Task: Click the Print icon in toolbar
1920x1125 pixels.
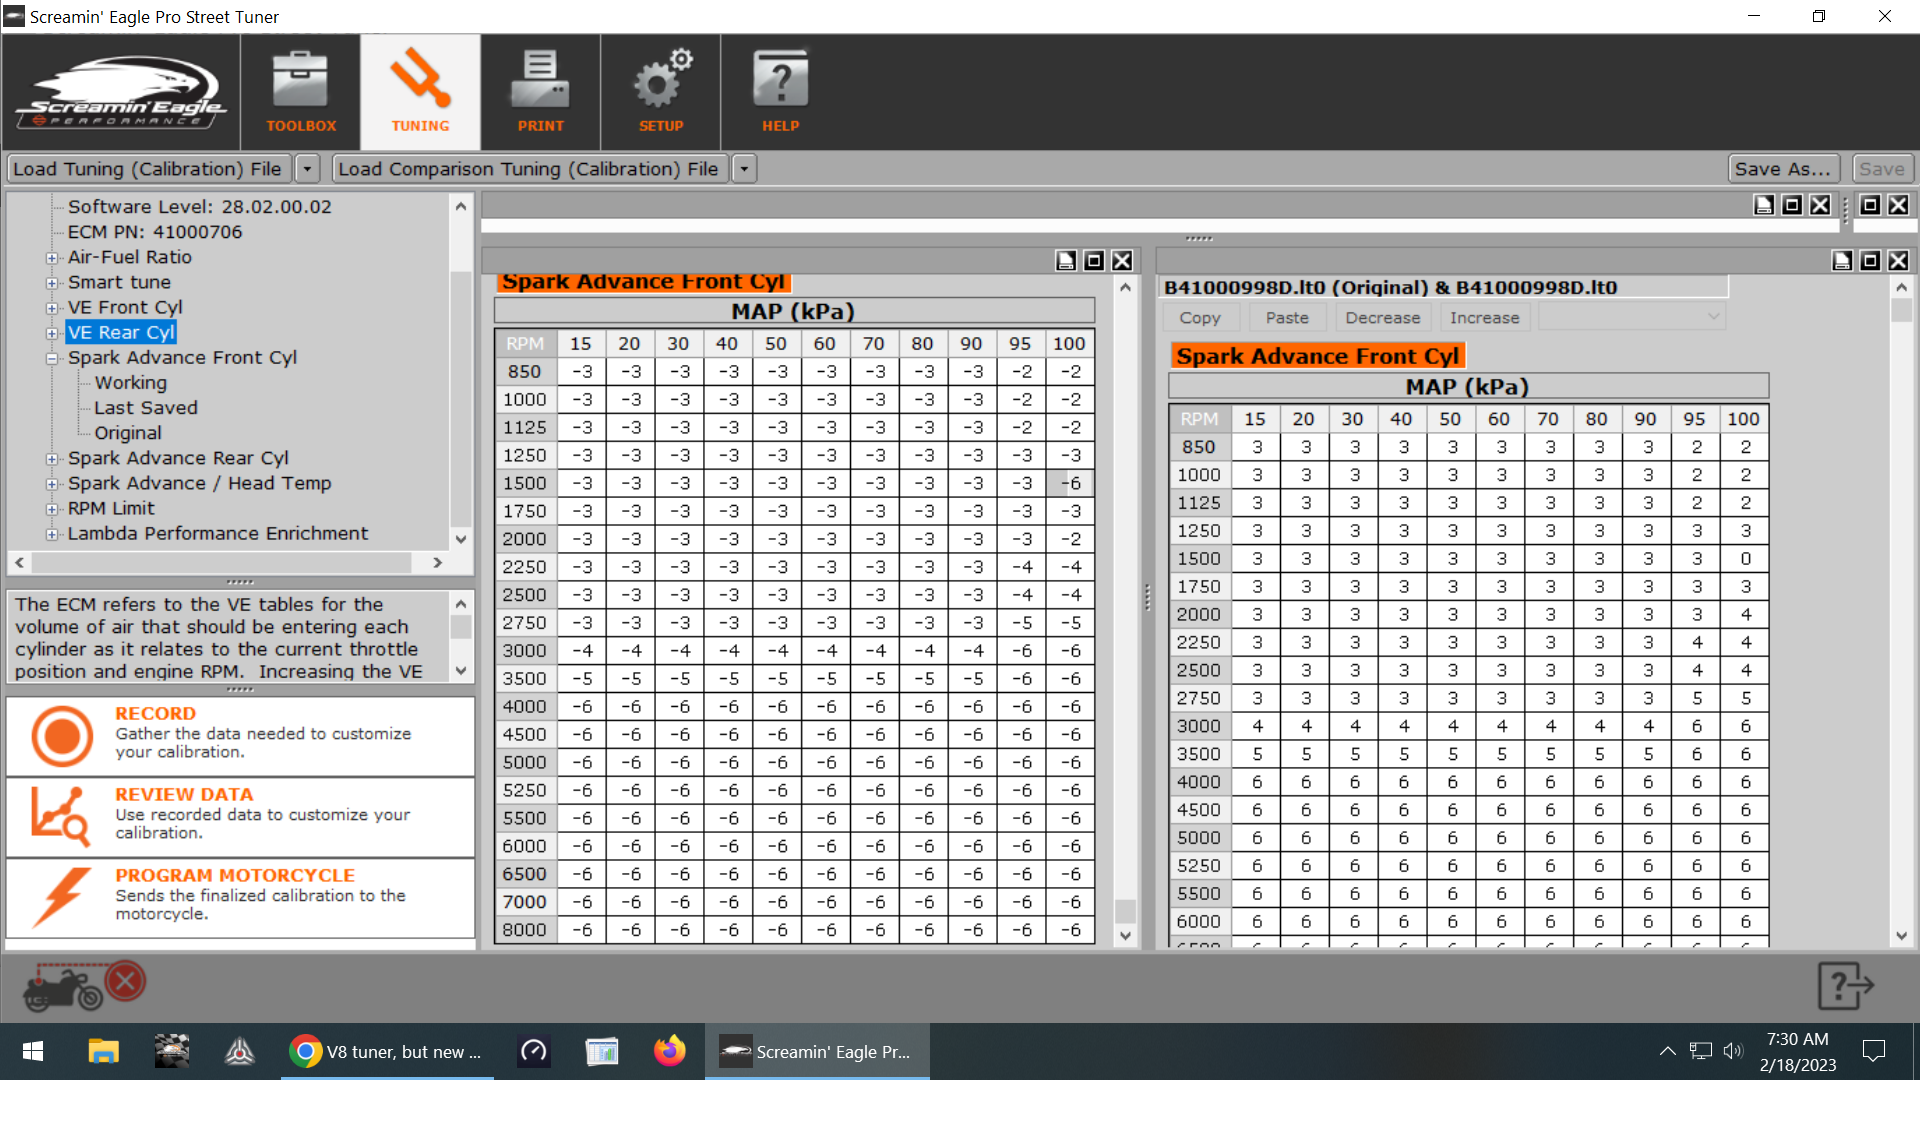Action: pyautogui.click(x=540, y=82)
